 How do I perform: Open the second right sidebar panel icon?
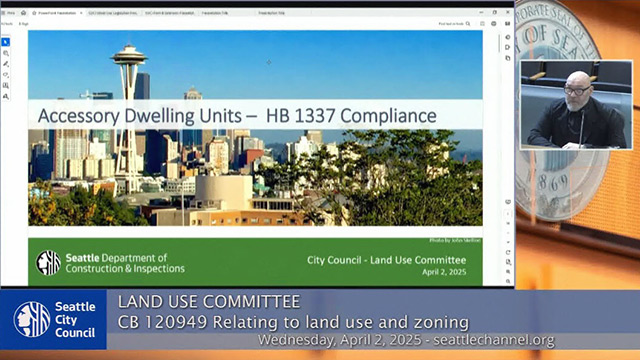pyautogui.click(x=508, y=47)
